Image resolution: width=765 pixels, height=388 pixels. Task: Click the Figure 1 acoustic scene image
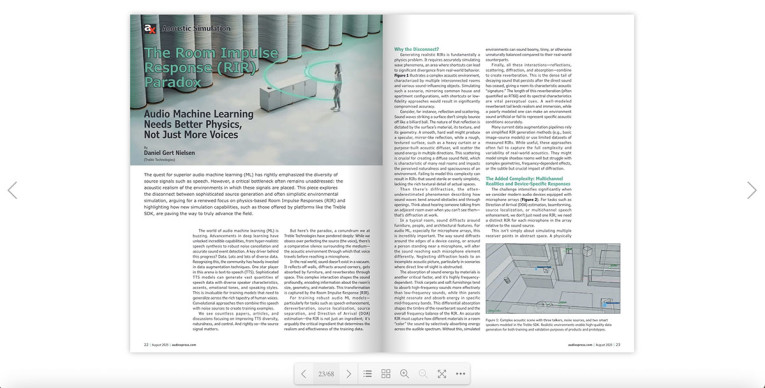(x=553, y=279)
